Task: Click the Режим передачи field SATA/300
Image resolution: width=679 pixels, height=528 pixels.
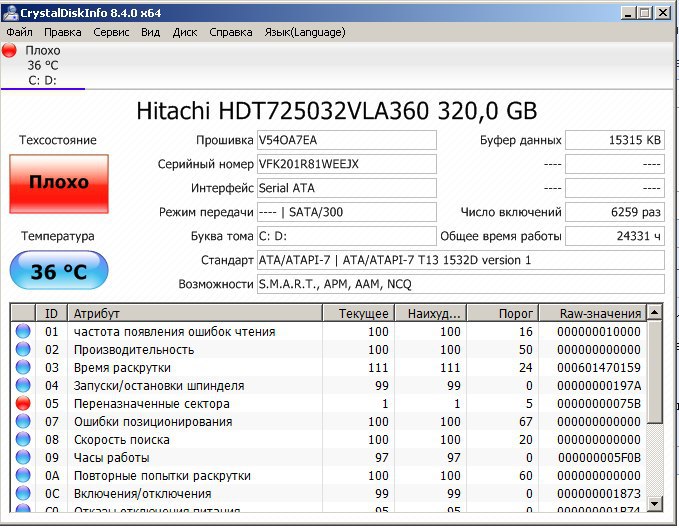Action: pyautogui.click(x=346, y=212)
